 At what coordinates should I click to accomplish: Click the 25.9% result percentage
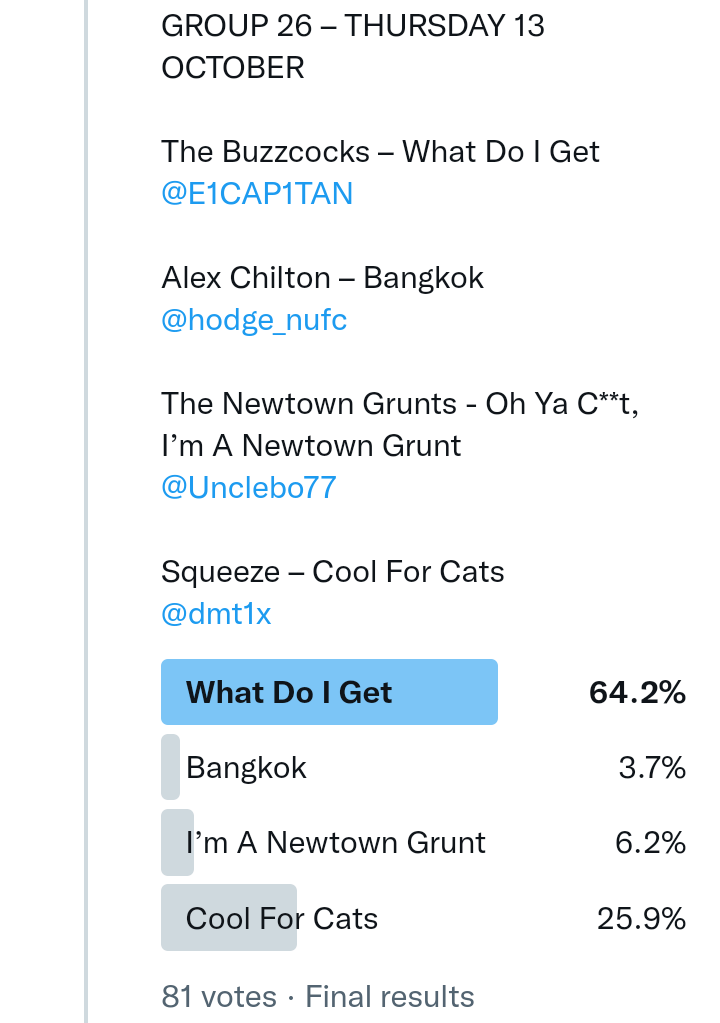click(641, 918)
